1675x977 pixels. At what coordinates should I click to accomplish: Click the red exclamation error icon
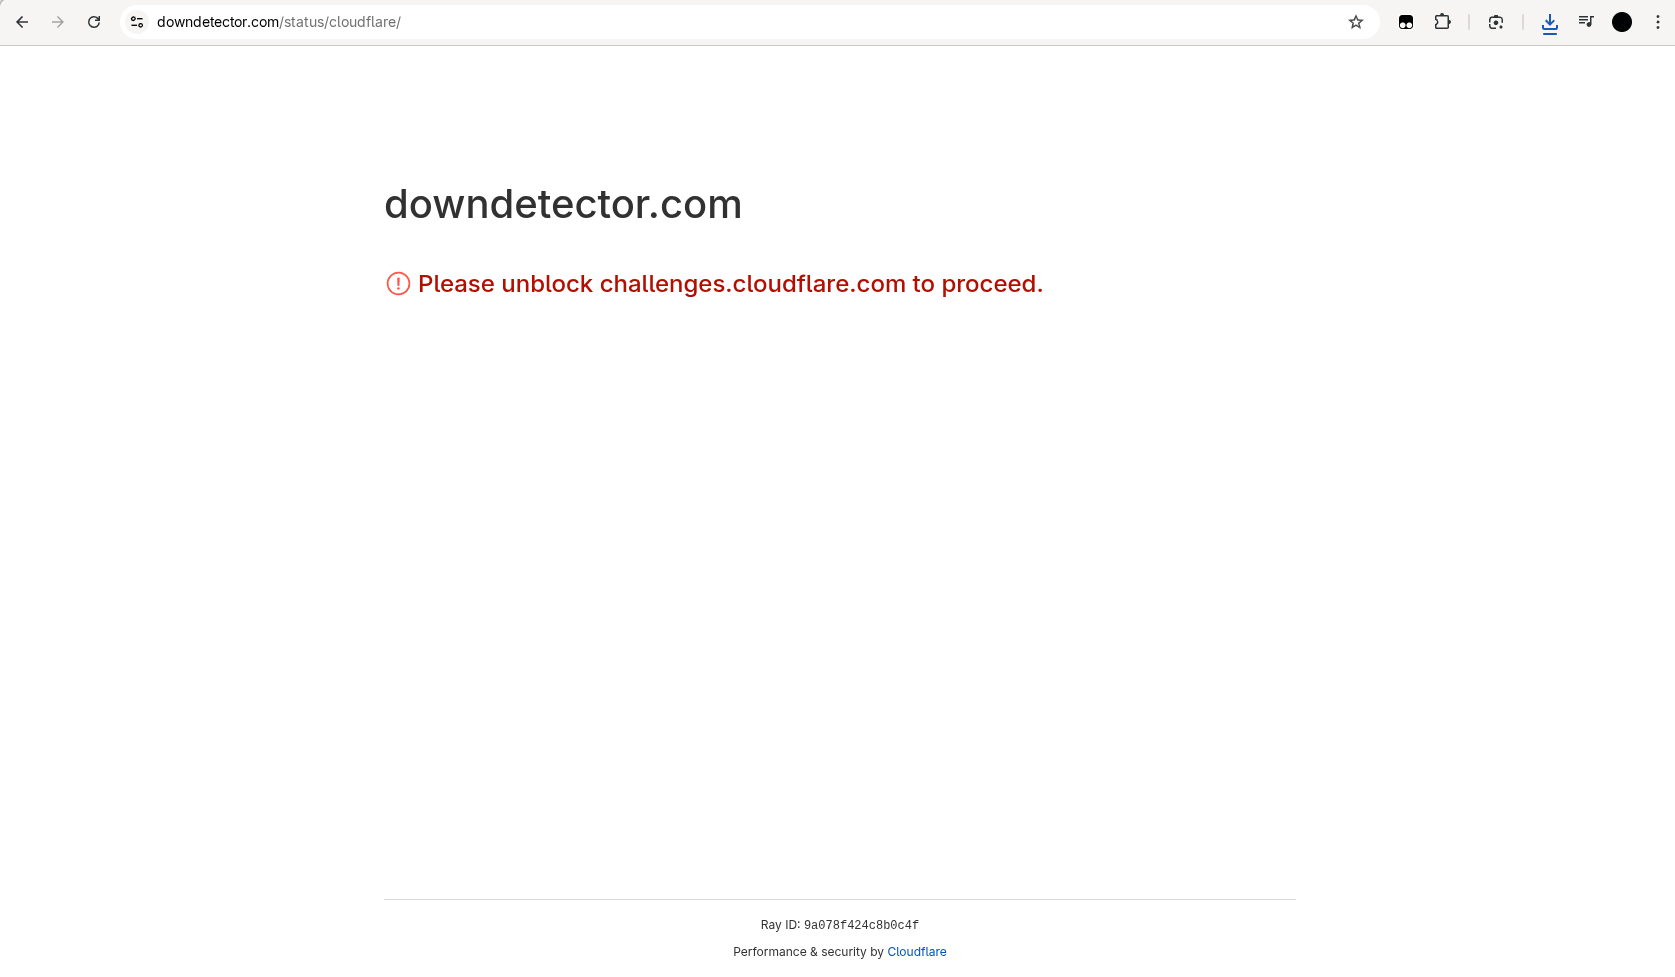click(398, 284)
